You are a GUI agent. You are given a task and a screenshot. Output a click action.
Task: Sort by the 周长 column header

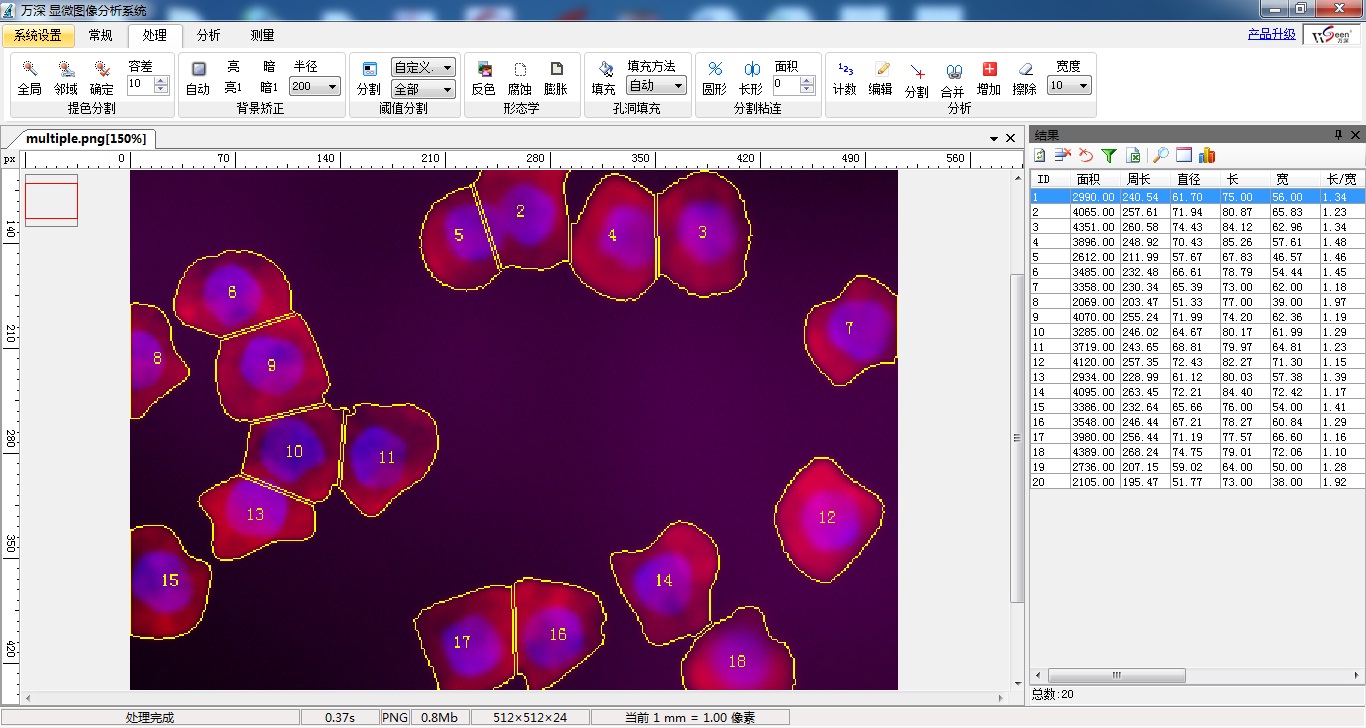tap(1145, 179)
